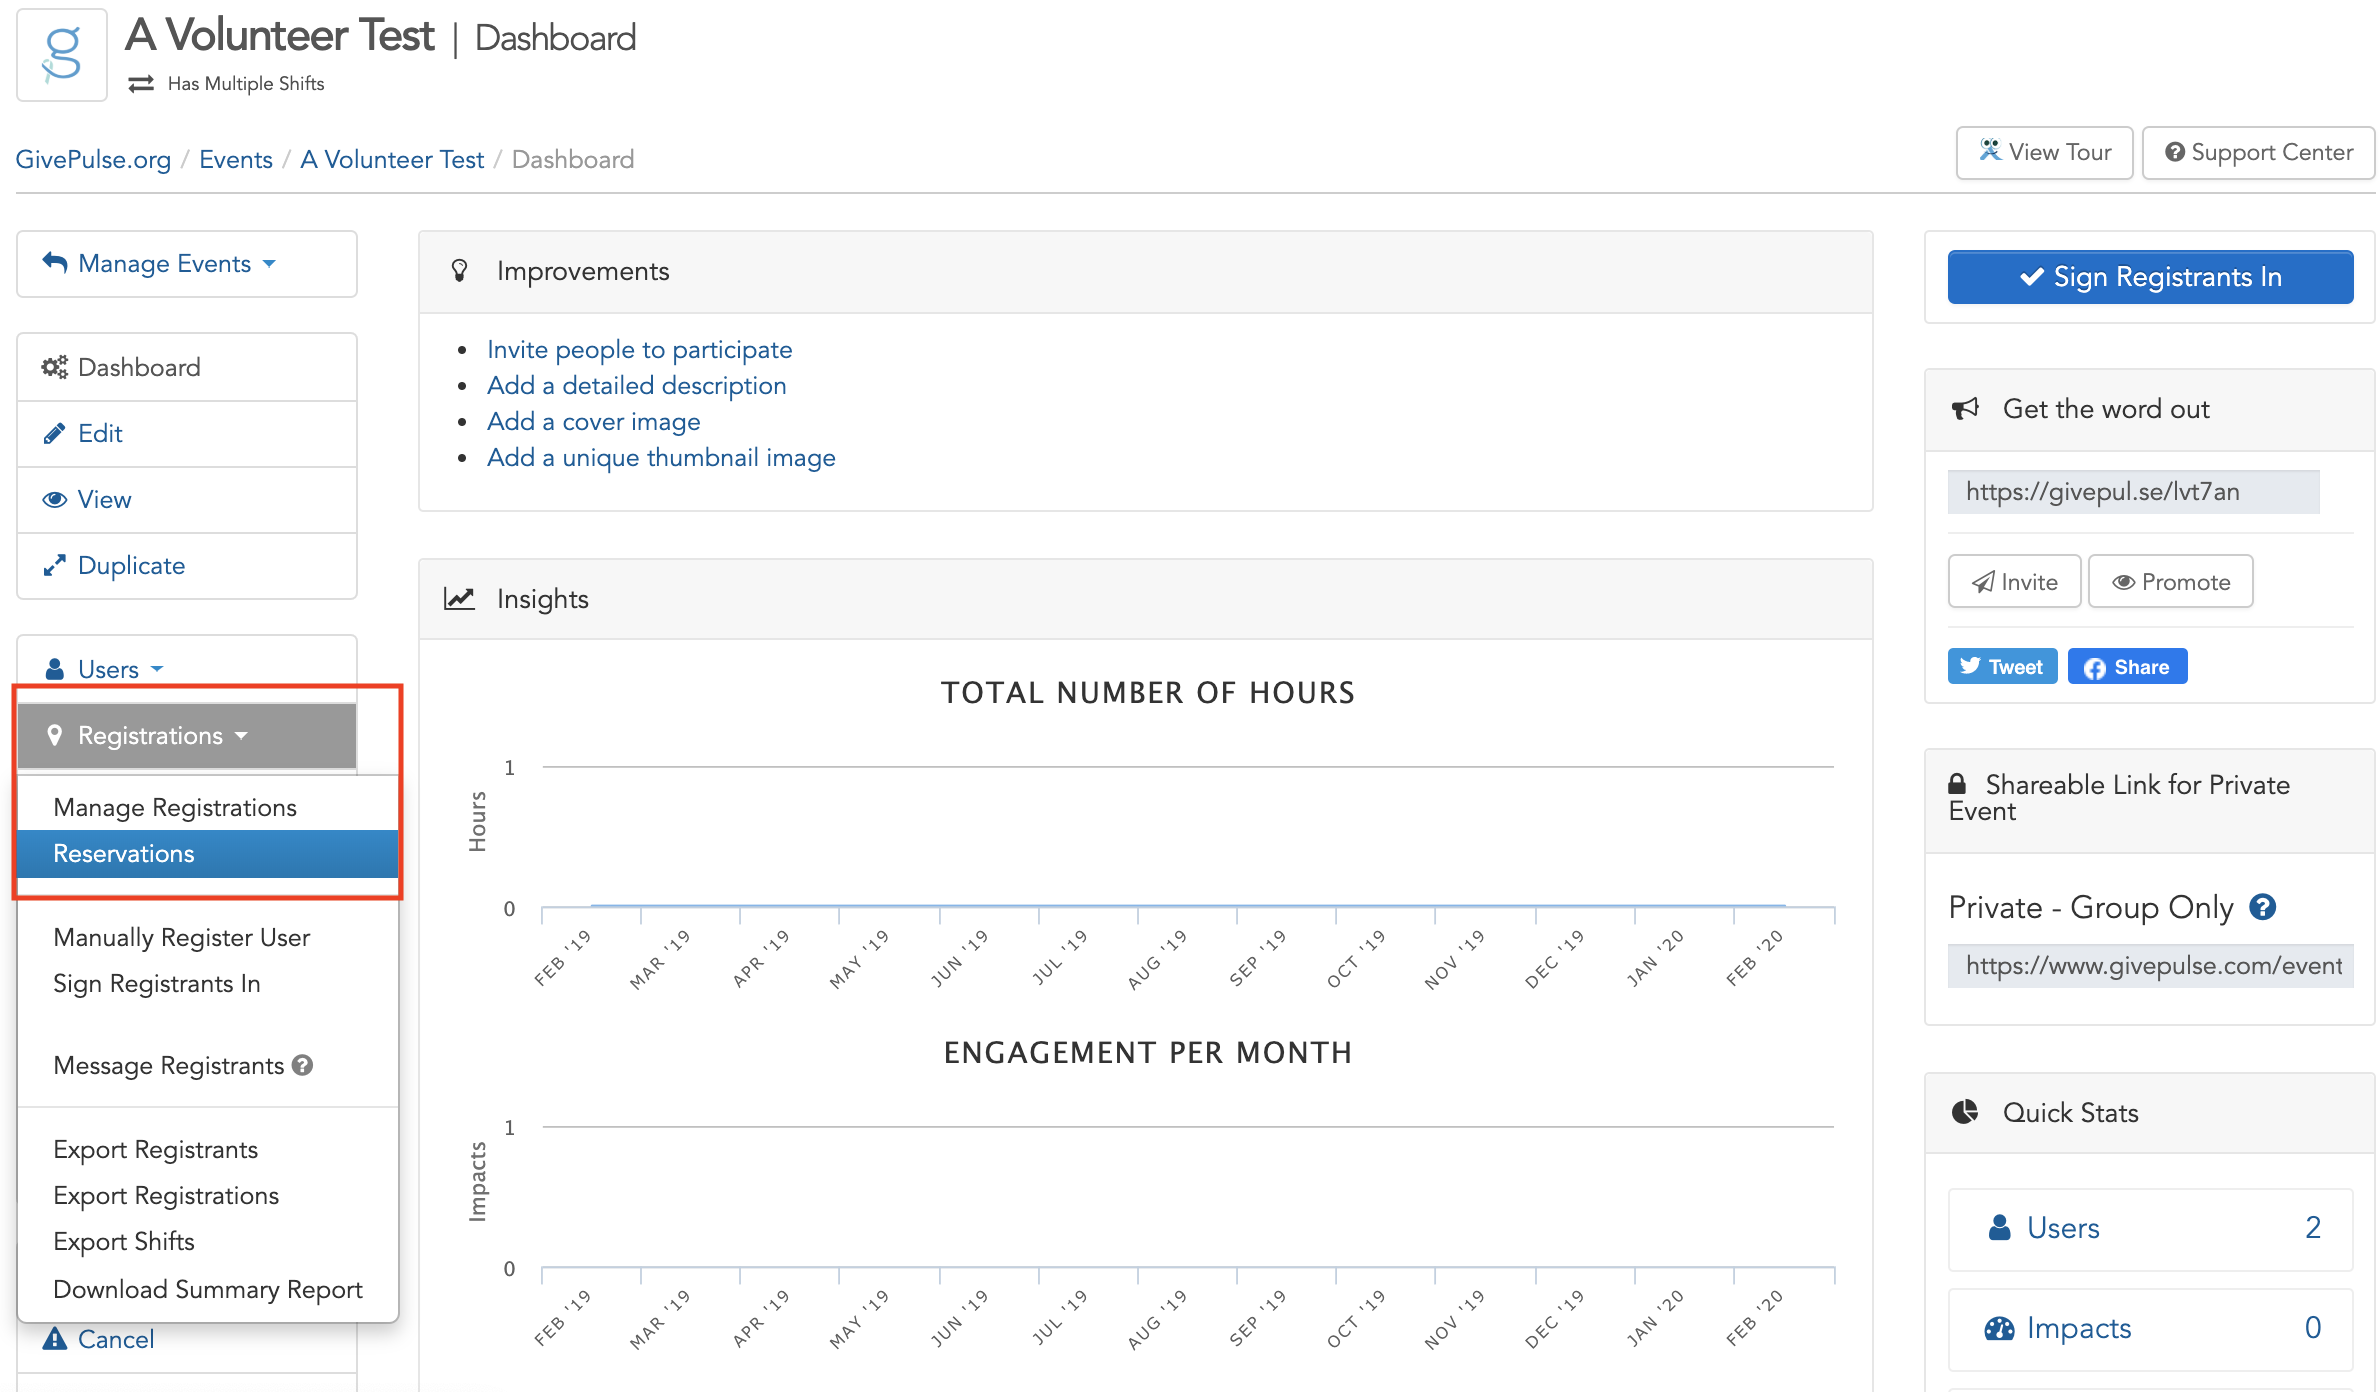Click the Facebook logo icon on Share
Viewport: 2380px width, 1392px height.
[2095, 668]
